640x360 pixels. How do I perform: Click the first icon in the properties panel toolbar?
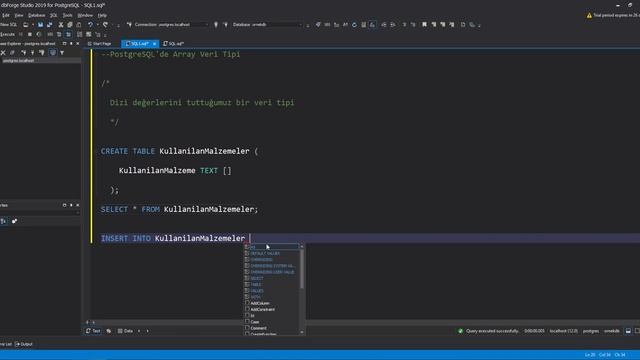(x=4, y=221)
